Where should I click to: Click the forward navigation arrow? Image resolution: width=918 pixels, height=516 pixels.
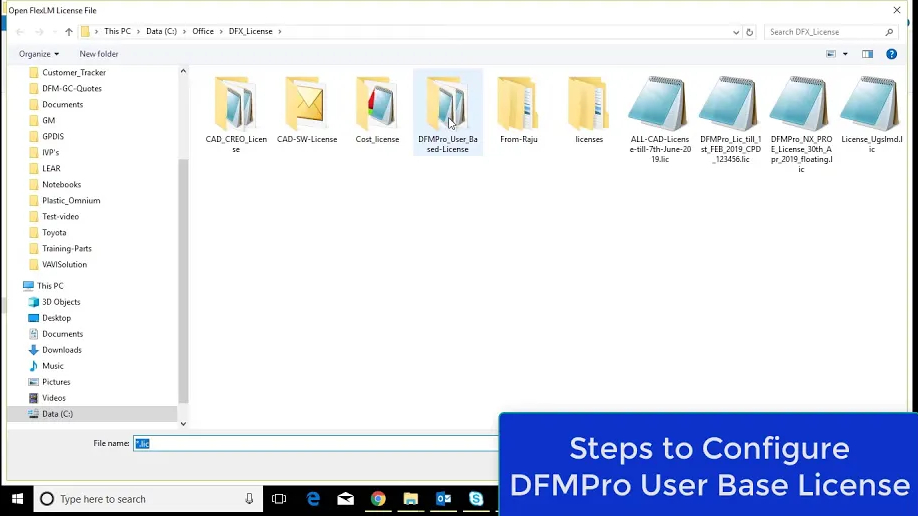point(39,32)
